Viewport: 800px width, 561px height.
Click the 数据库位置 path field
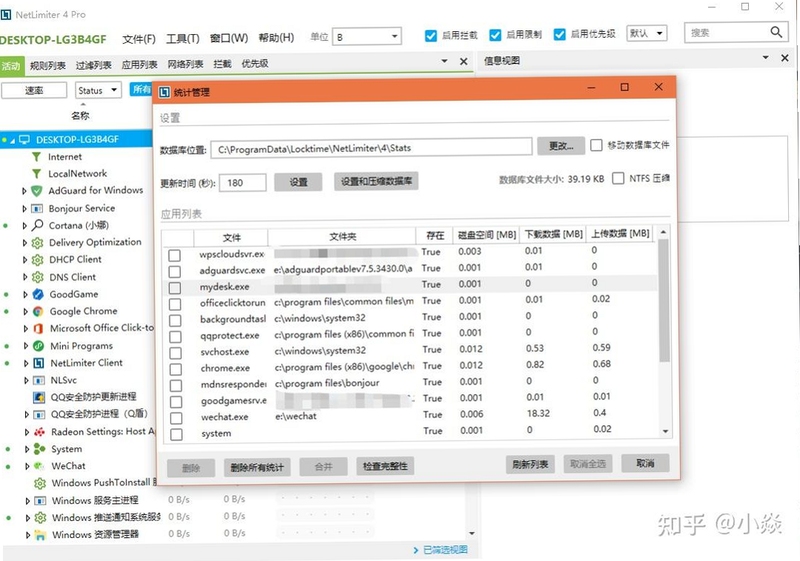coord(371,148)
